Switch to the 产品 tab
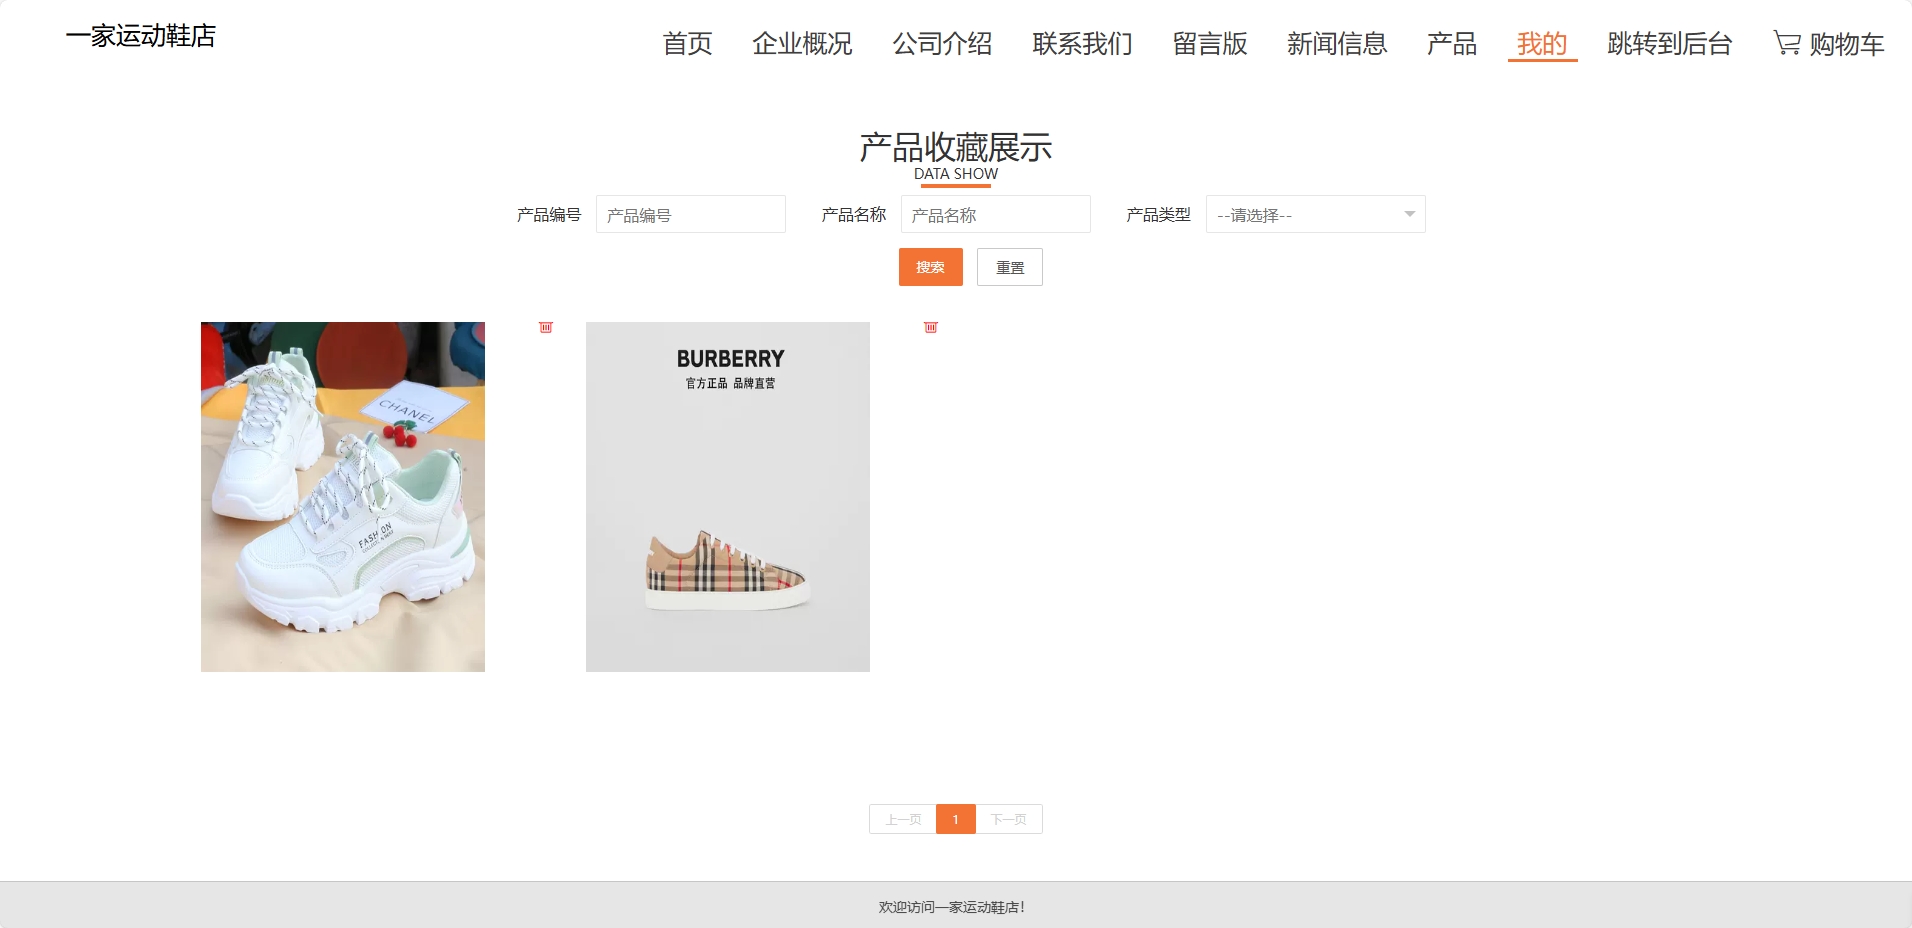The image size is (1912, 928). click(1452, 44)
